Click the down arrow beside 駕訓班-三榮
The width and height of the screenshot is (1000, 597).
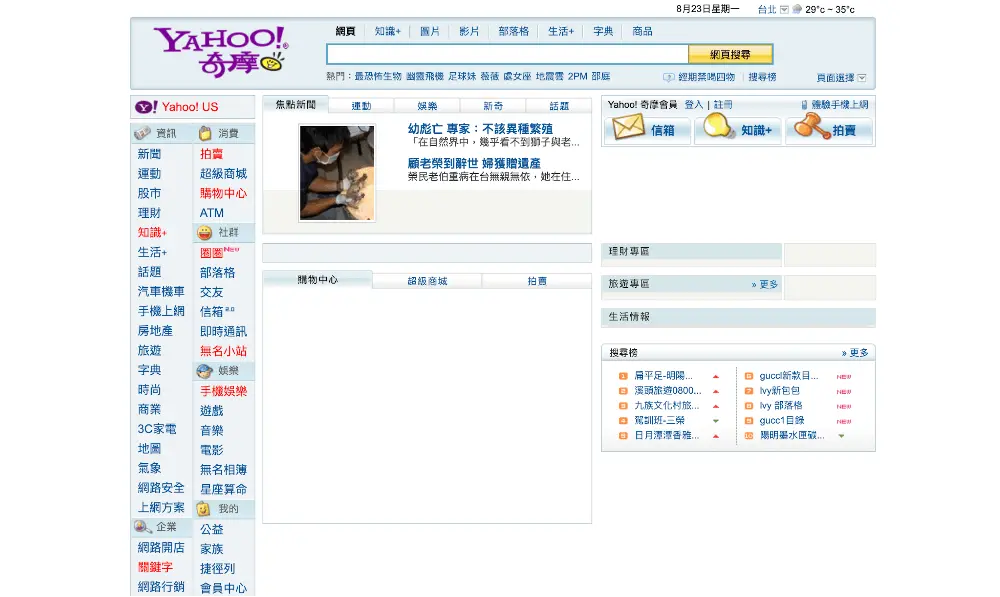716,421
